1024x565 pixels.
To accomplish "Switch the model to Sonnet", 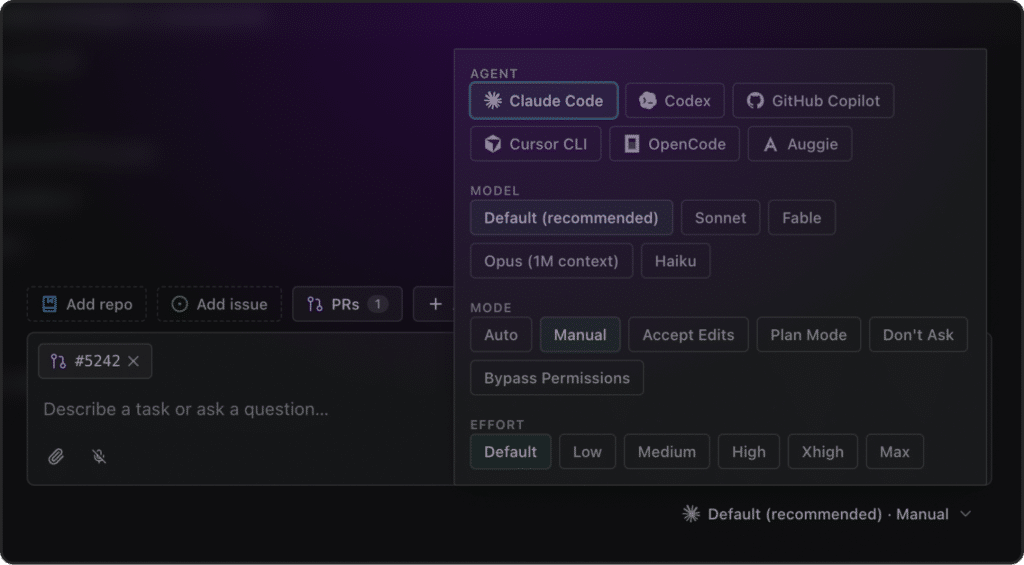I will 720,218.
